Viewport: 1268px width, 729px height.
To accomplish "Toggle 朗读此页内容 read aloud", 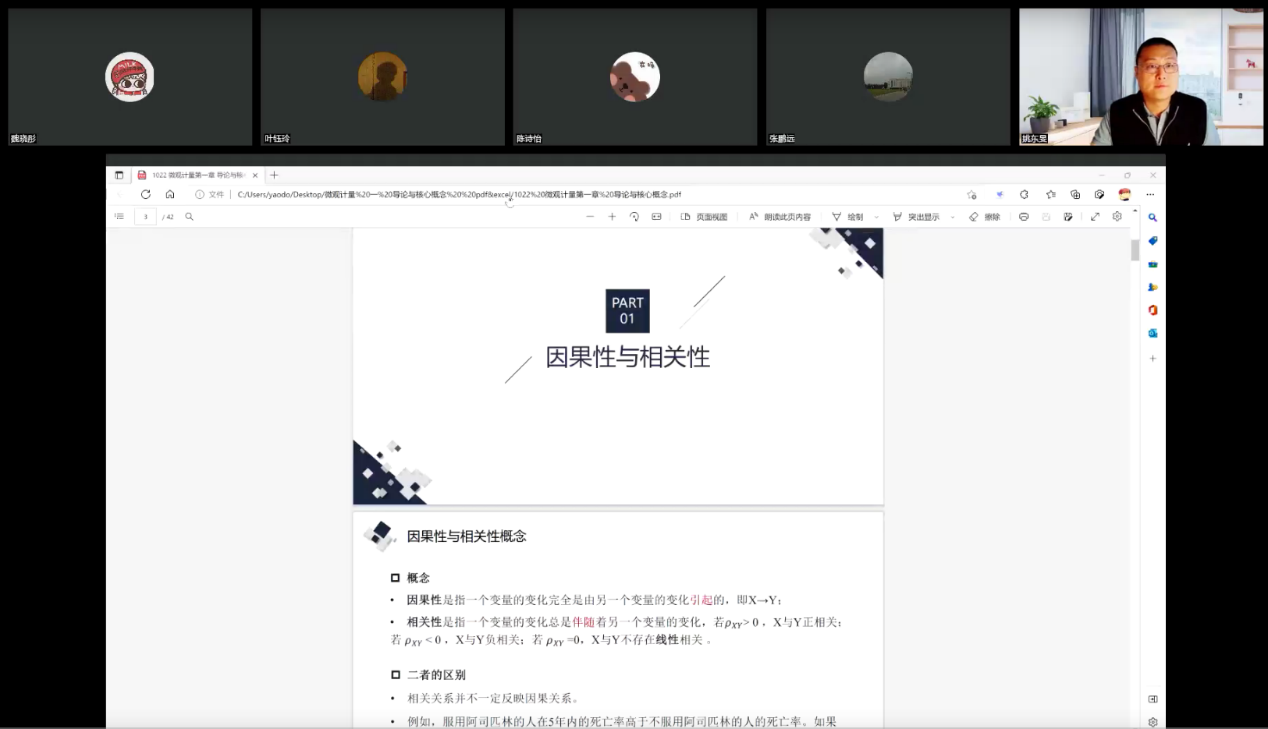I will [780, 216].
